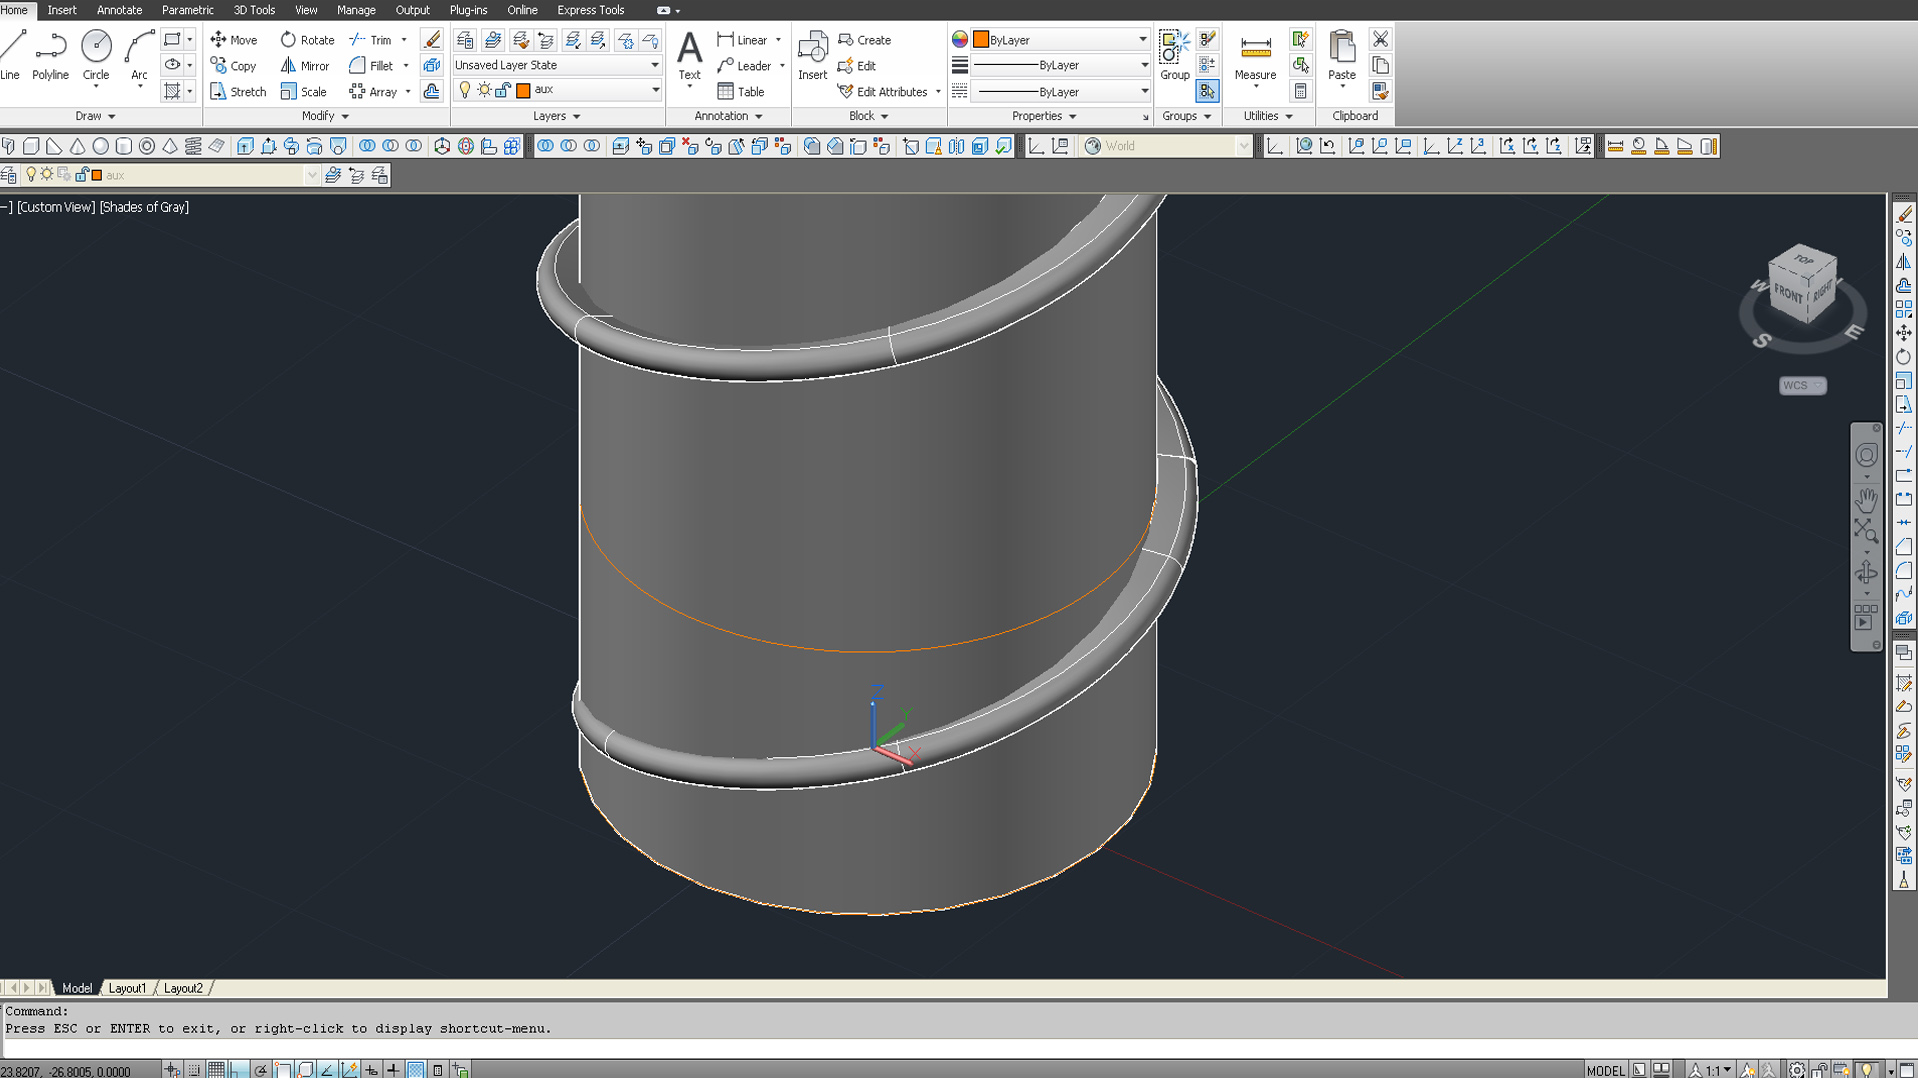Click the Measure utility tool
The width and height of the screenshot is (1920, 1080).
click(1255, 55)
